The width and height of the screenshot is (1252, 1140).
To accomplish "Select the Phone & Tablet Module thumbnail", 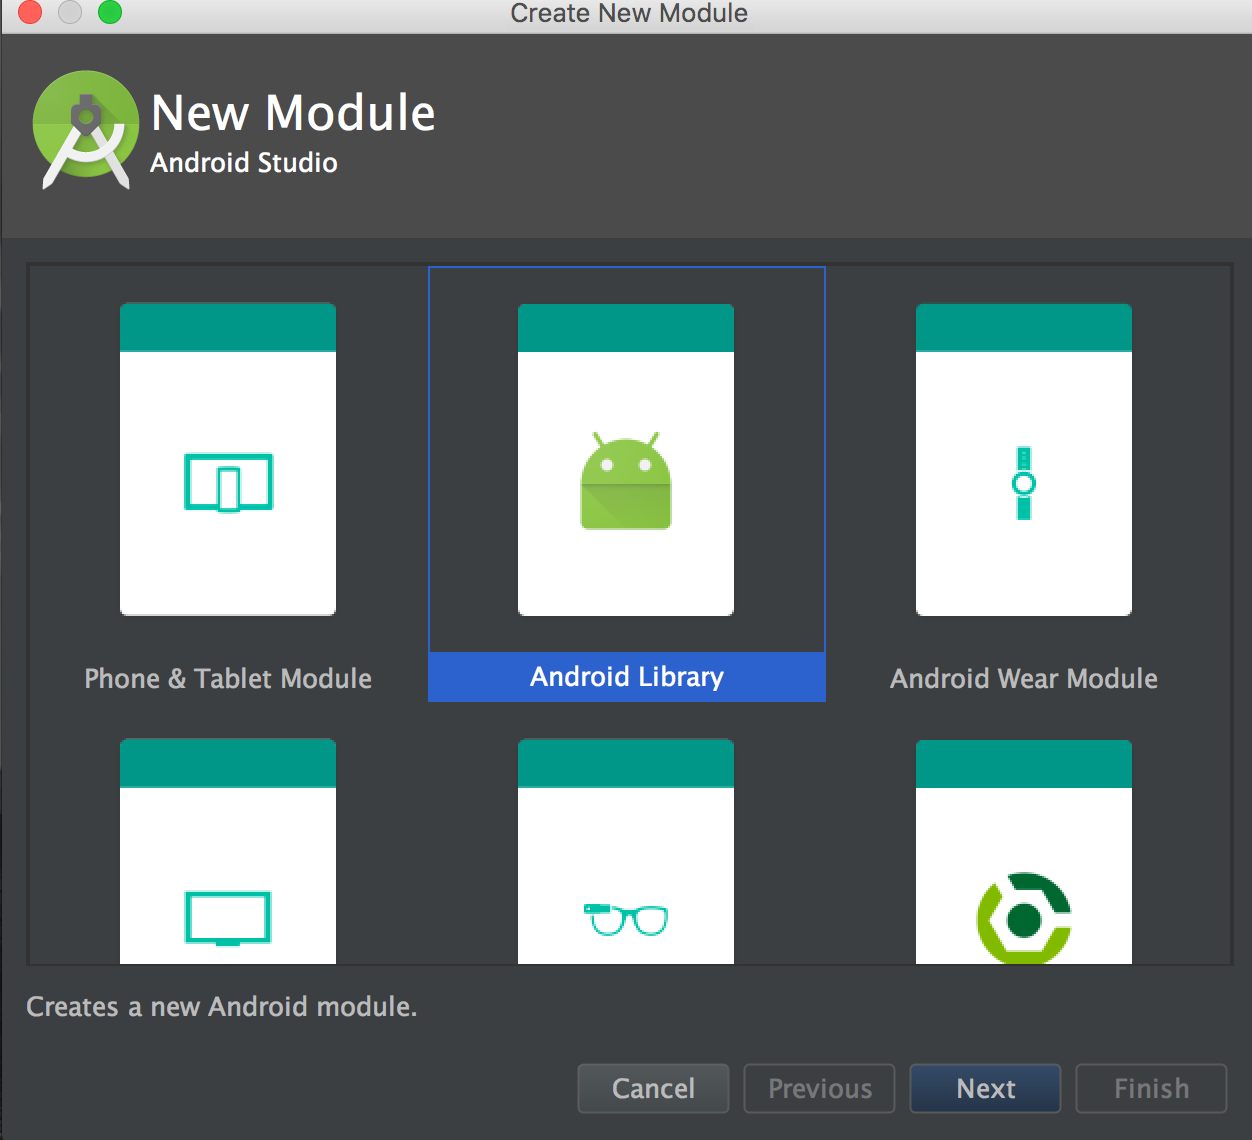I will tap(228, 459).
